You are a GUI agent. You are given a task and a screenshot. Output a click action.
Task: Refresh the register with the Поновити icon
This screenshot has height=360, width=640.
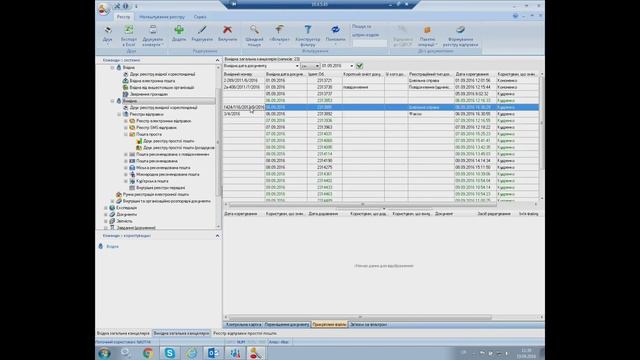[336, 30]
